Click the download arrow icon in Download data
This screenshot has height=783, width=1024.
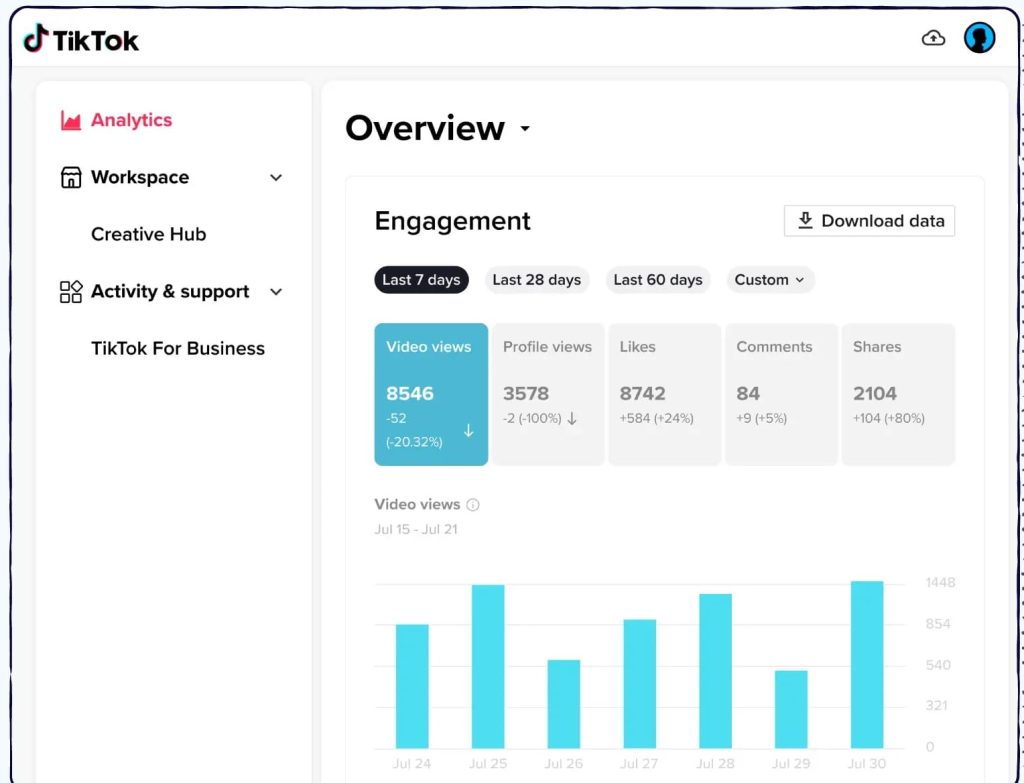805,220
